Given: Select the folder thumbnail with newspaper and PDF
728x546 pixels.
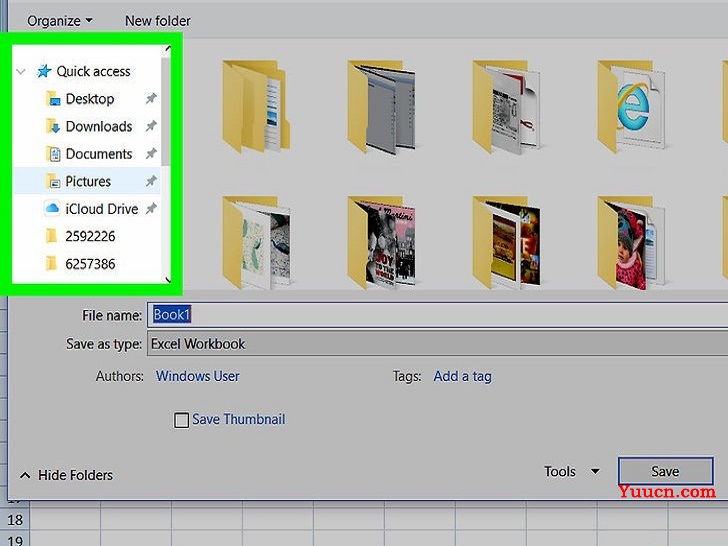Looking at the screenshot, I should click(x=507, y=107).
